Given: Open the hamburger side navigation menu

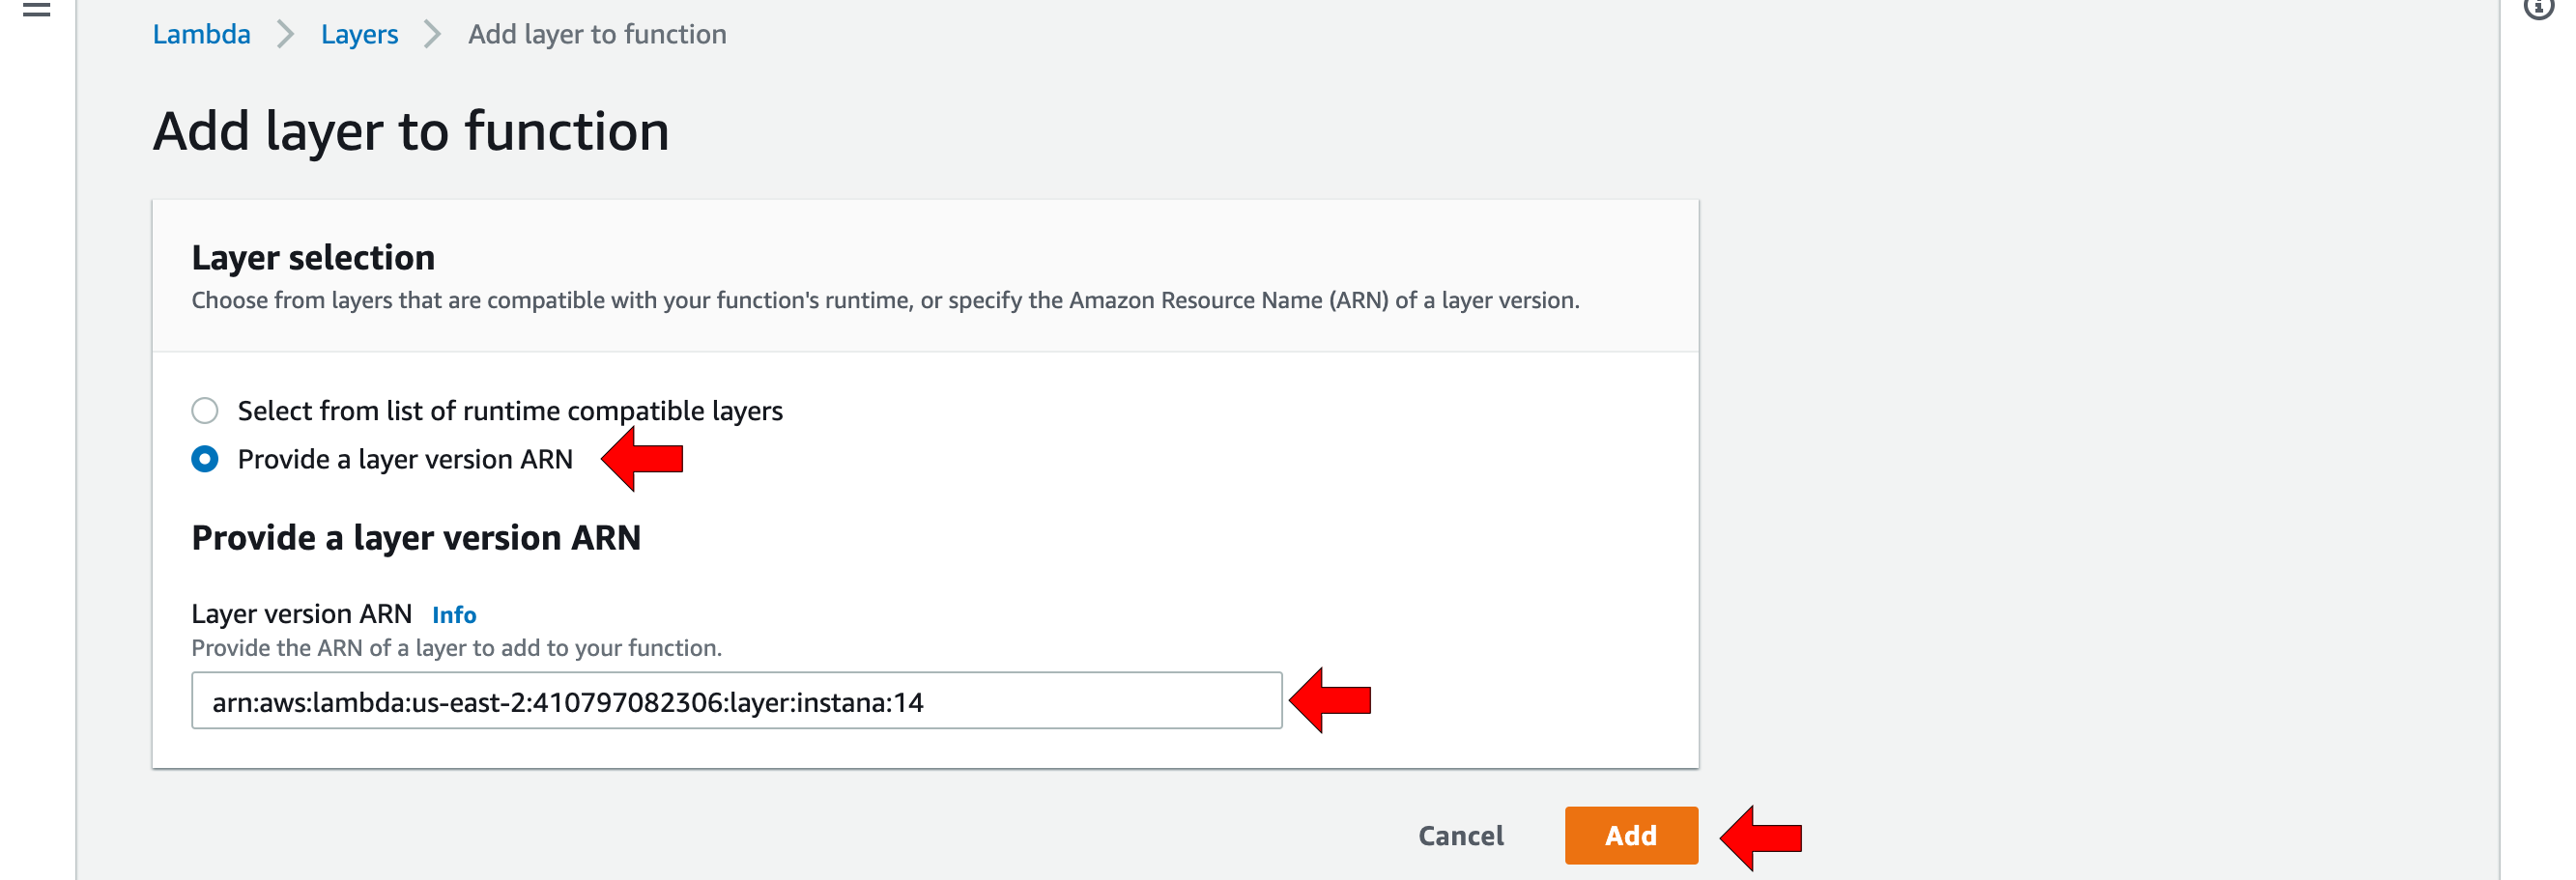Looking at the screenshot, I should pos(36,10).
